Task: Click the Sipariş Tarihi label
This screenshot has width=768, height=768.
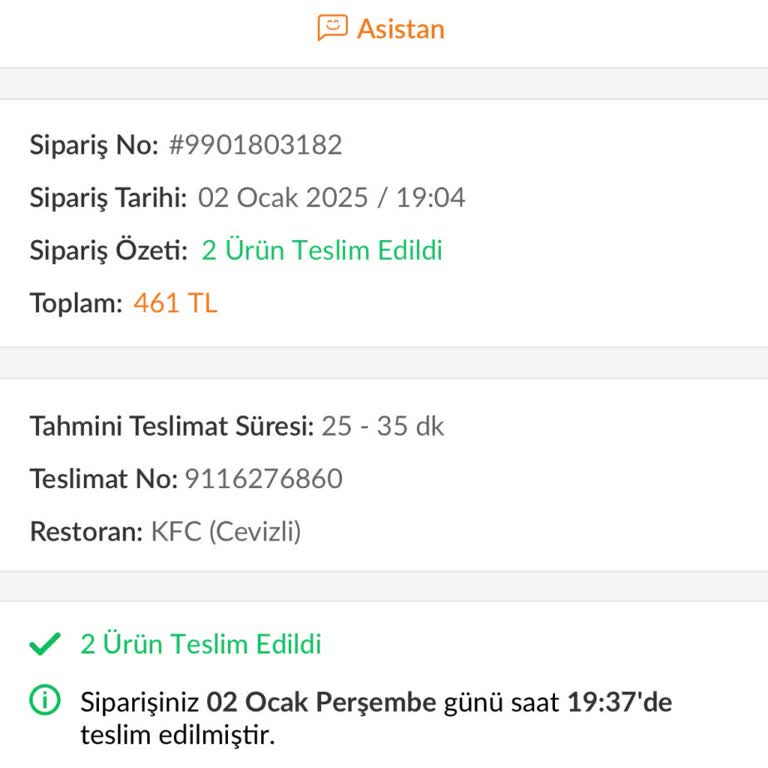Action: click(x=108, y=197)
